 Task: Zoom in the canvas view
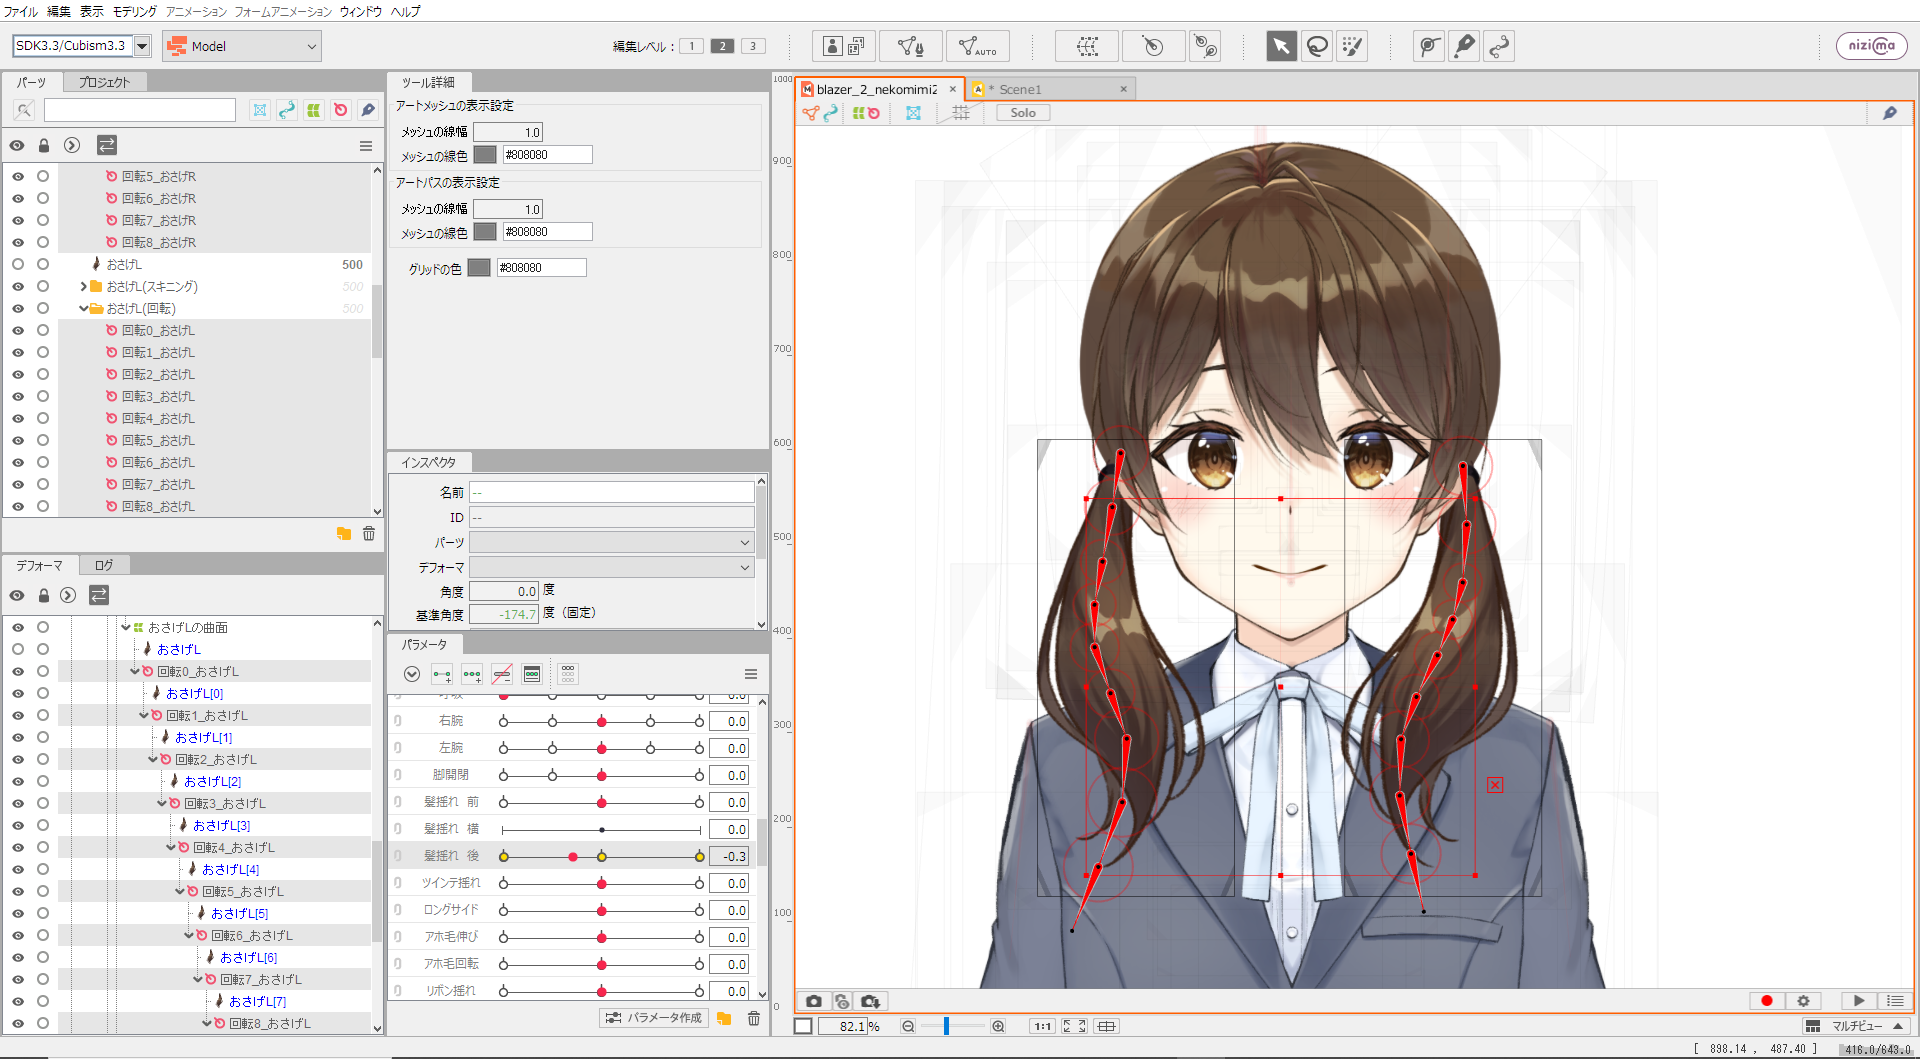[998, 1026]
